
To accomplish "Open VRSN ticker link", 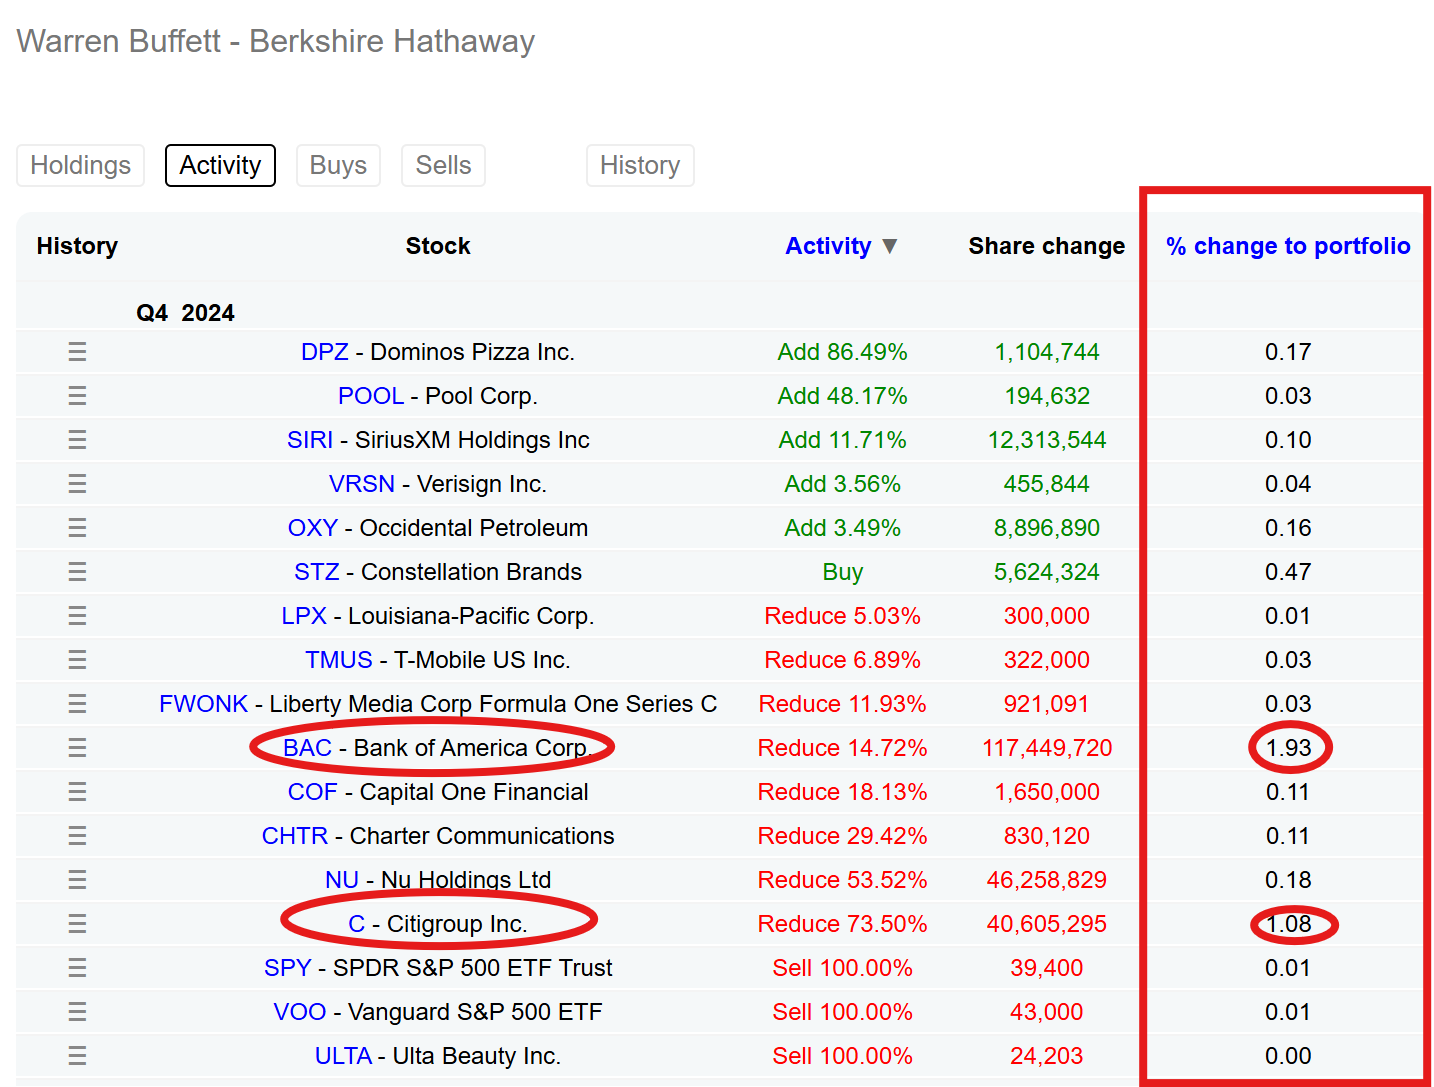I will click(362, 484).
